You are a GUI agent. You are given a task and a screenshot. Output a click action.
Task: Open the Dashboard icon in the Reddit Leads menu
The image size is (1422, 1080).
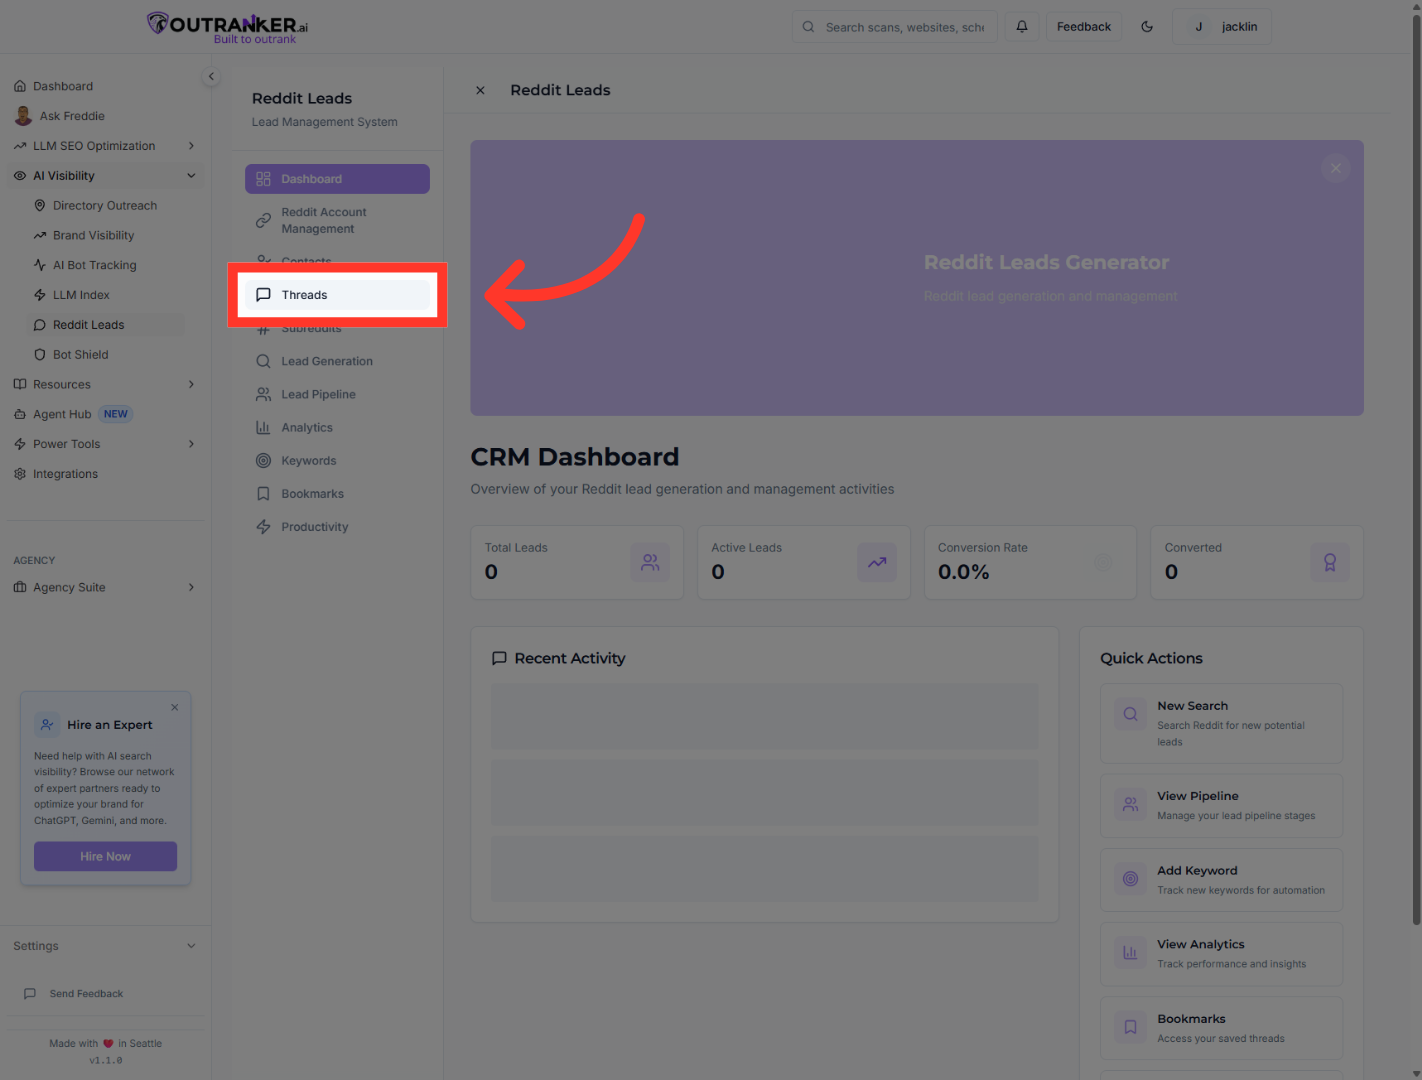pyautogui.click(x=264, y=178)
